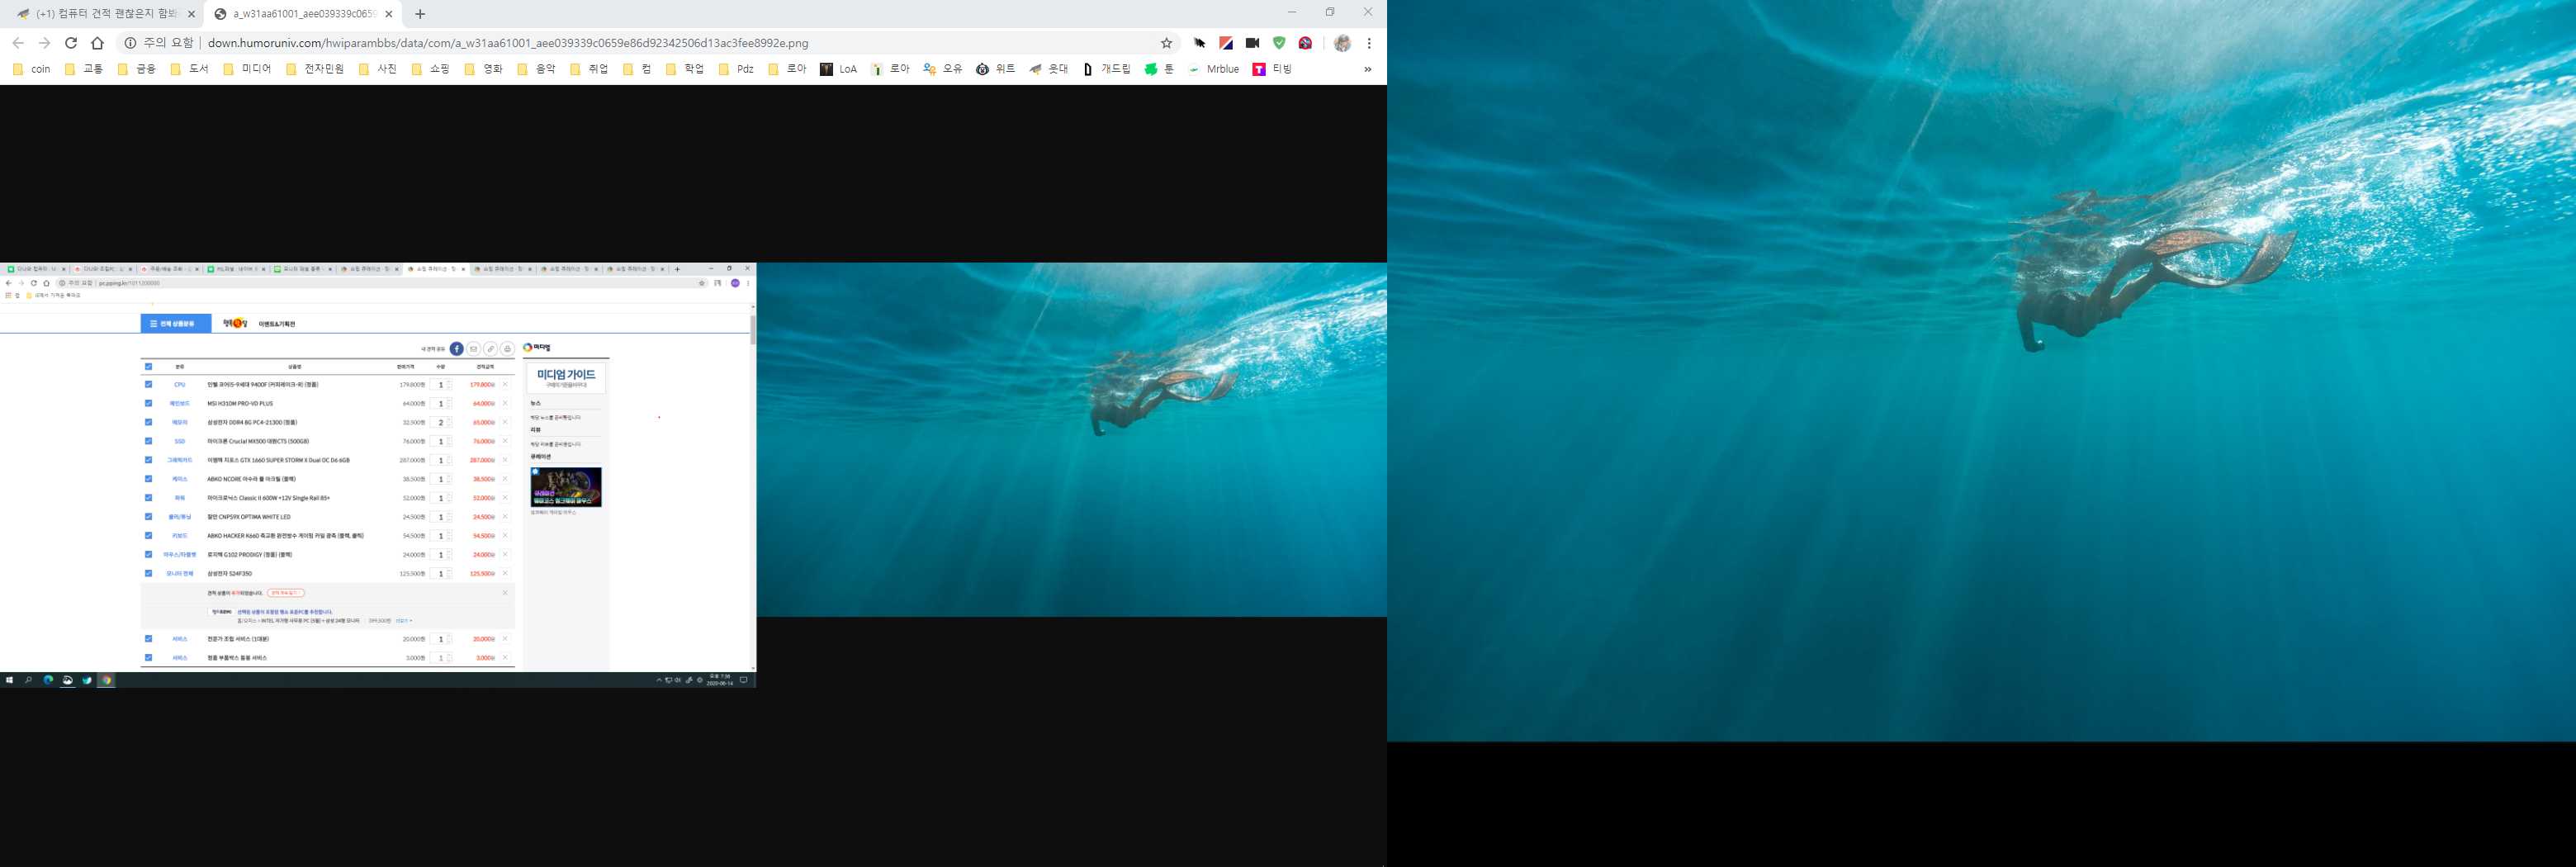Open the 학업 bookmark folder
Image resolution: width=2576 pixels, height=867 pixels.
tap(685, 69)
